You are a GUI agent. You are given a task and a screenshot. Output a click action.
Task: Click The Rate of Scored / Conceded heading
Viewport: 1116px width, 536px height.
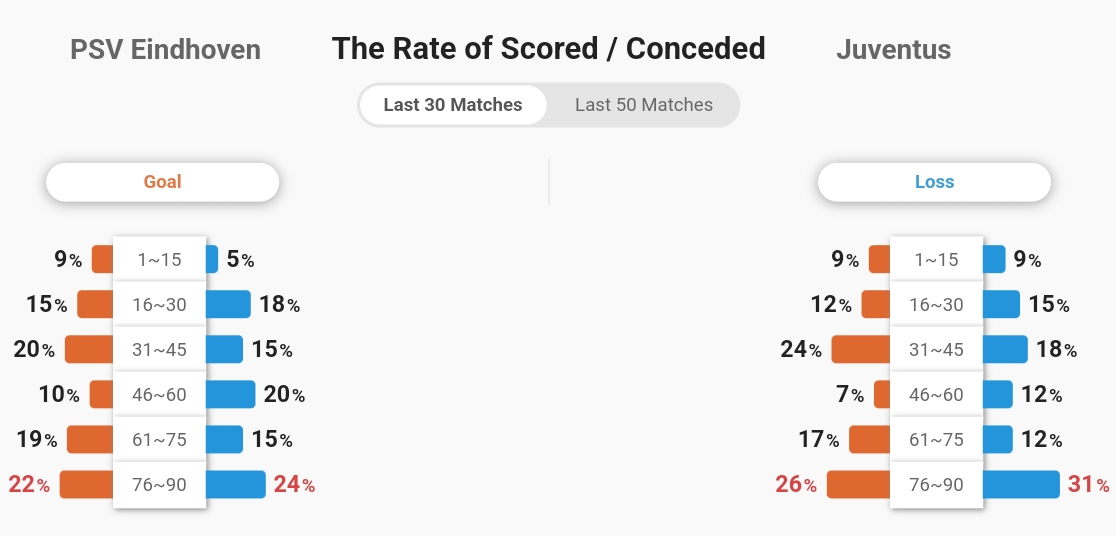[x=549, y=49]
